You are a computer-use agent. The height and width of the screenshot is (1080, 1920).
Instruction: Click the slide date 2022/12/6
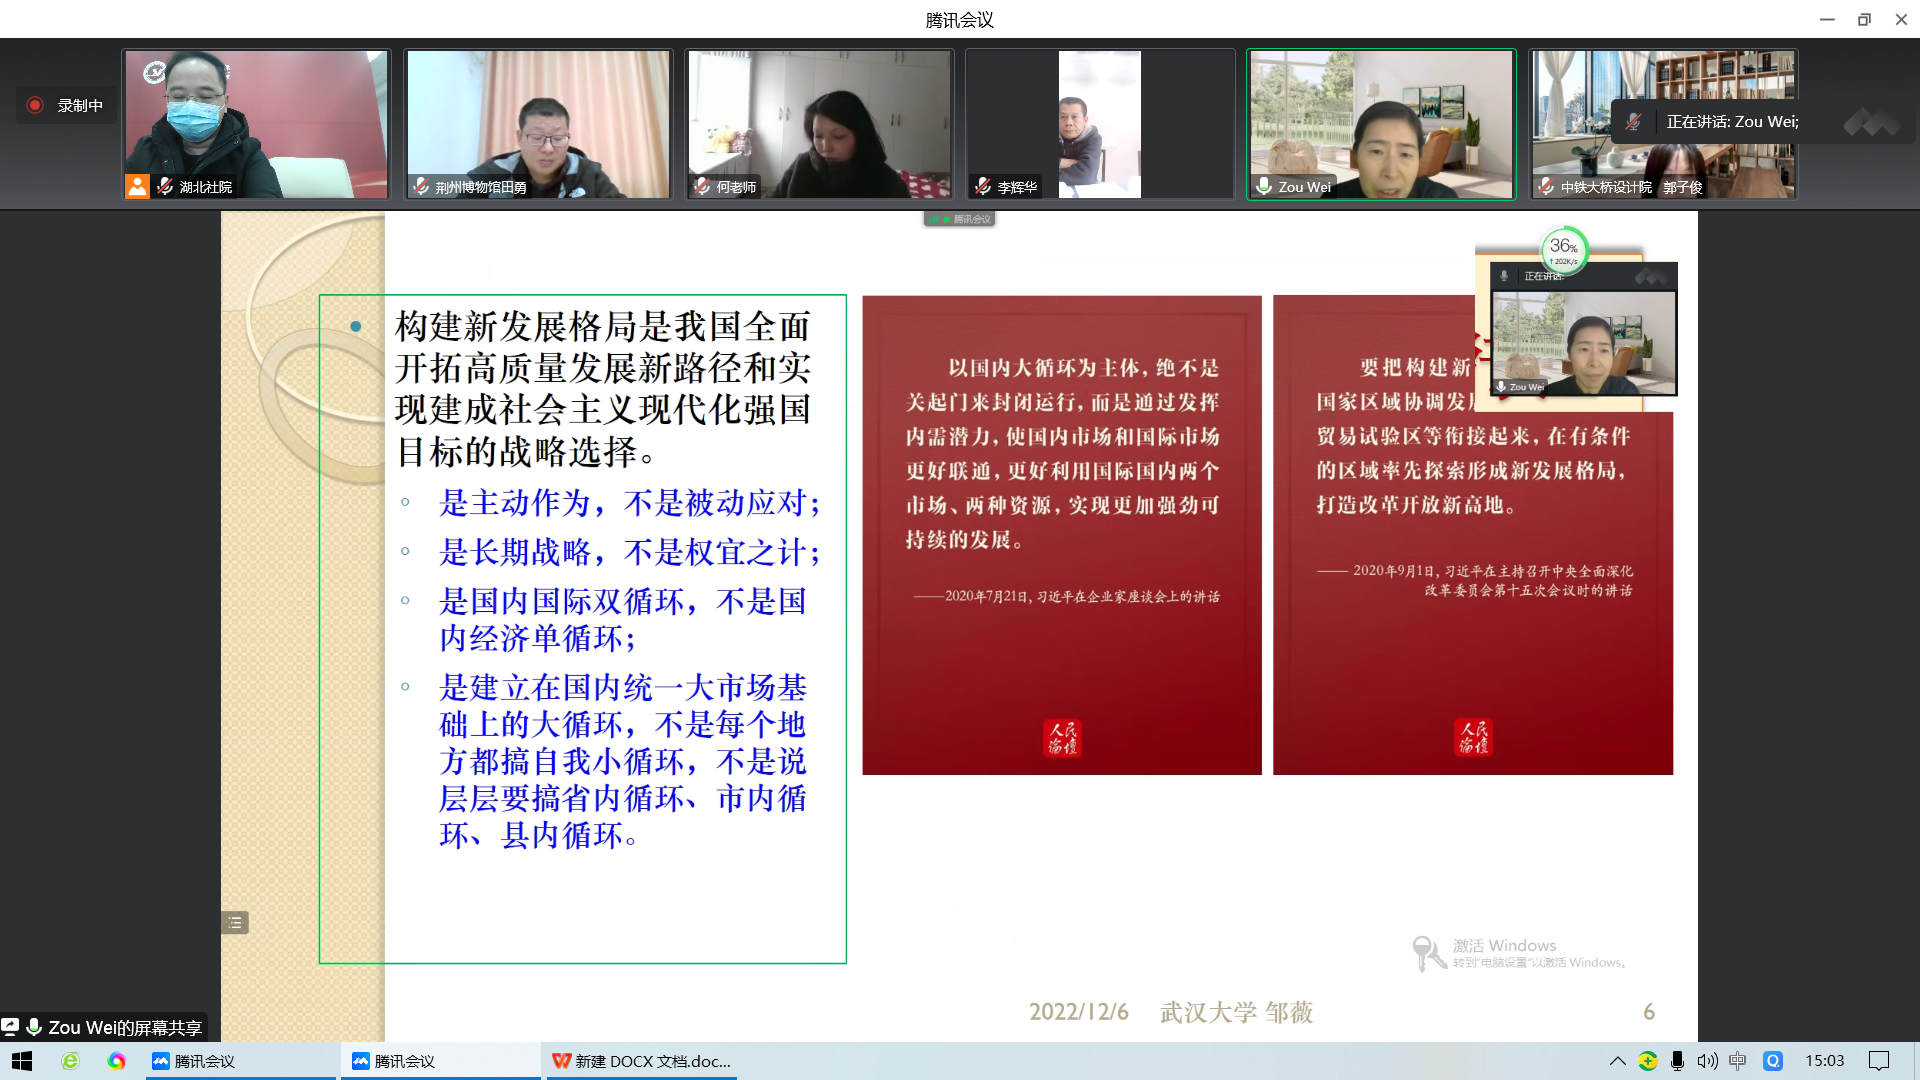(1079, 1012)
